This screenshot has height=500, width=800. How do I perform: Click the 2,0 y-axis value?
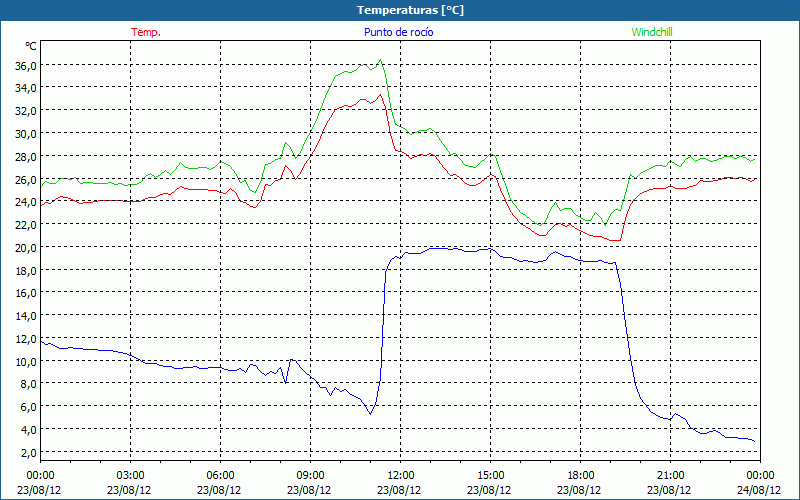click(29, 453)
